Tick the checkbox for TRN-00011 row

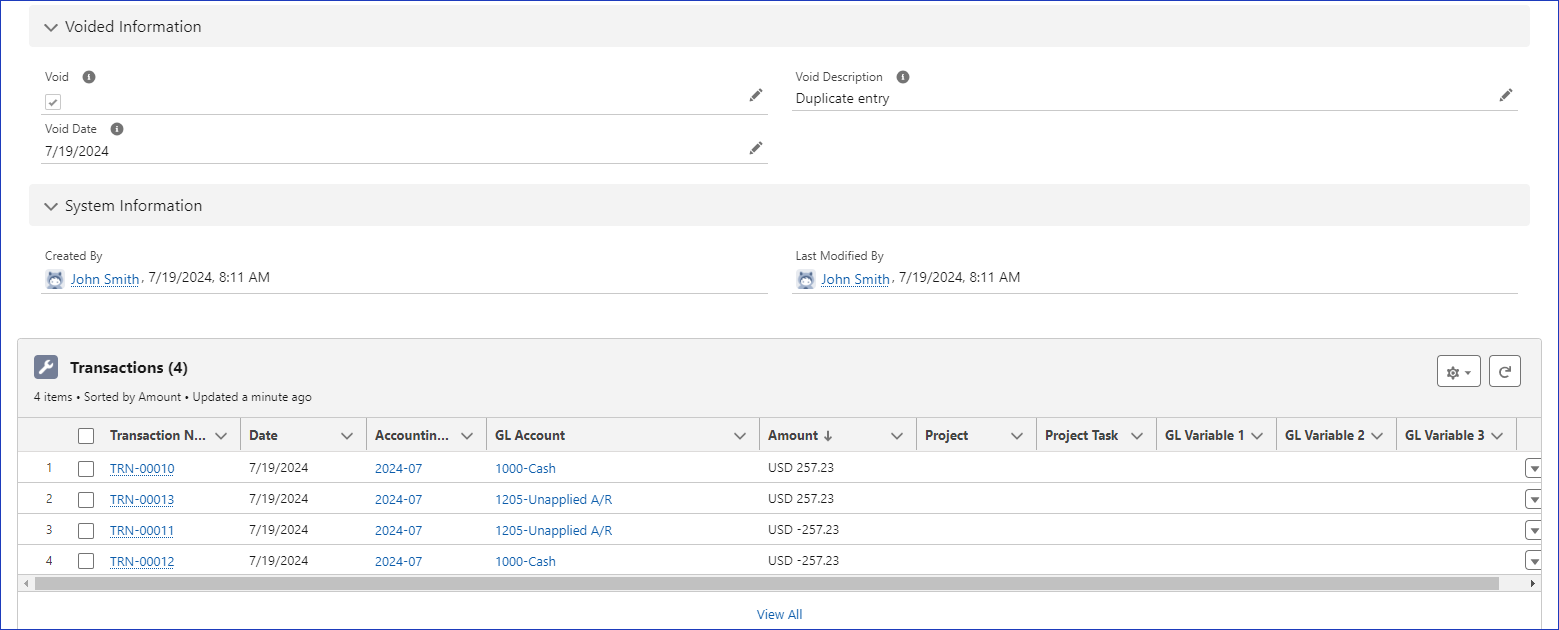click(x=86, y=530)
